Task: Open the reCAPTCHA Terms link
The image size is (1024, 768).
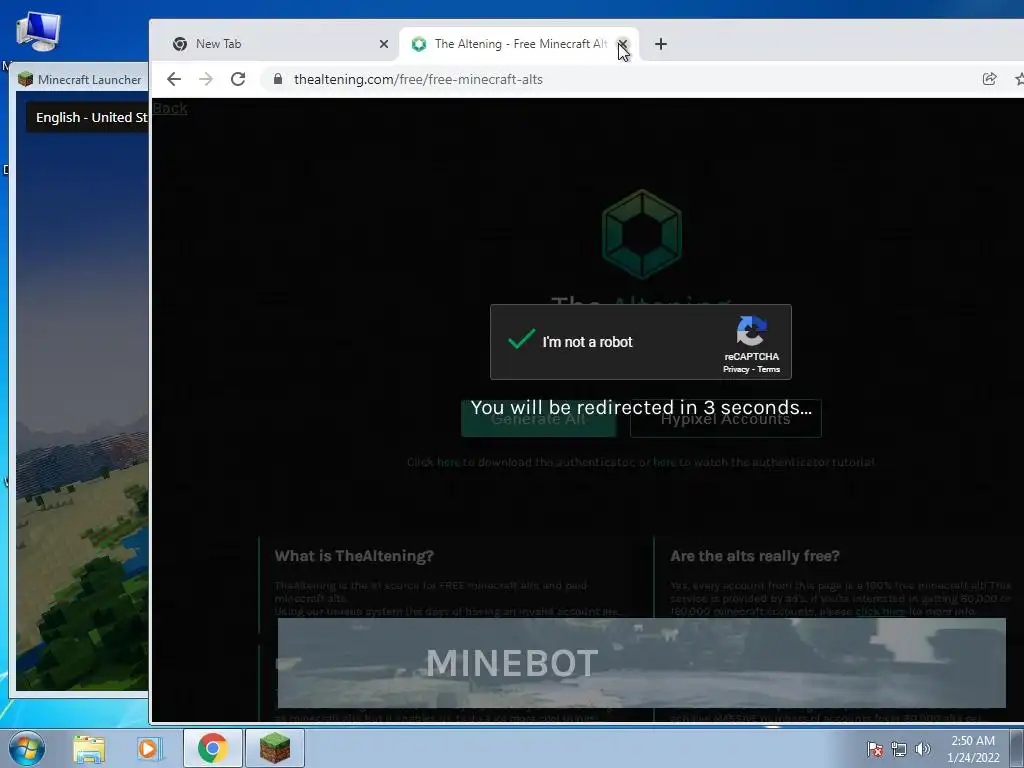Action: coord(769,370)
